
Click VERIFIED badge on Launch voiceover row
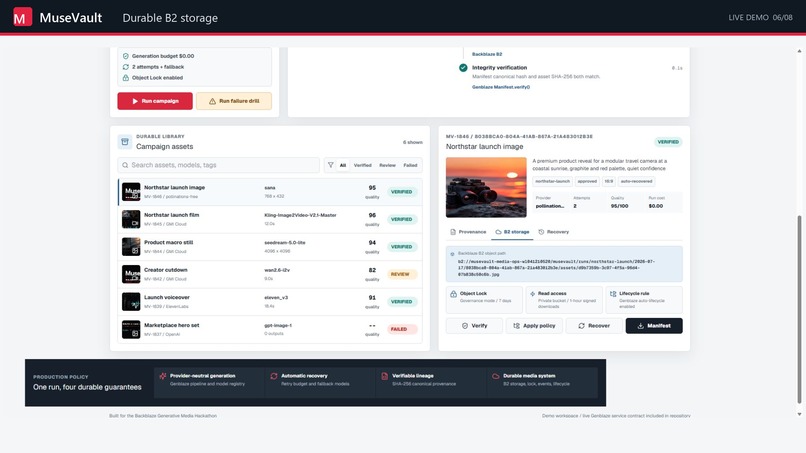point(401,302)
